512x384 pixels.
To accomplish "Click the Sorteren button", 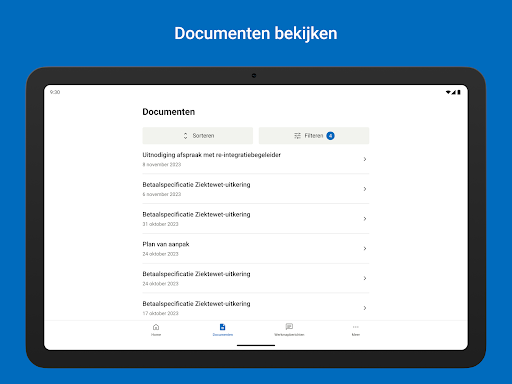I will point(198,136).
